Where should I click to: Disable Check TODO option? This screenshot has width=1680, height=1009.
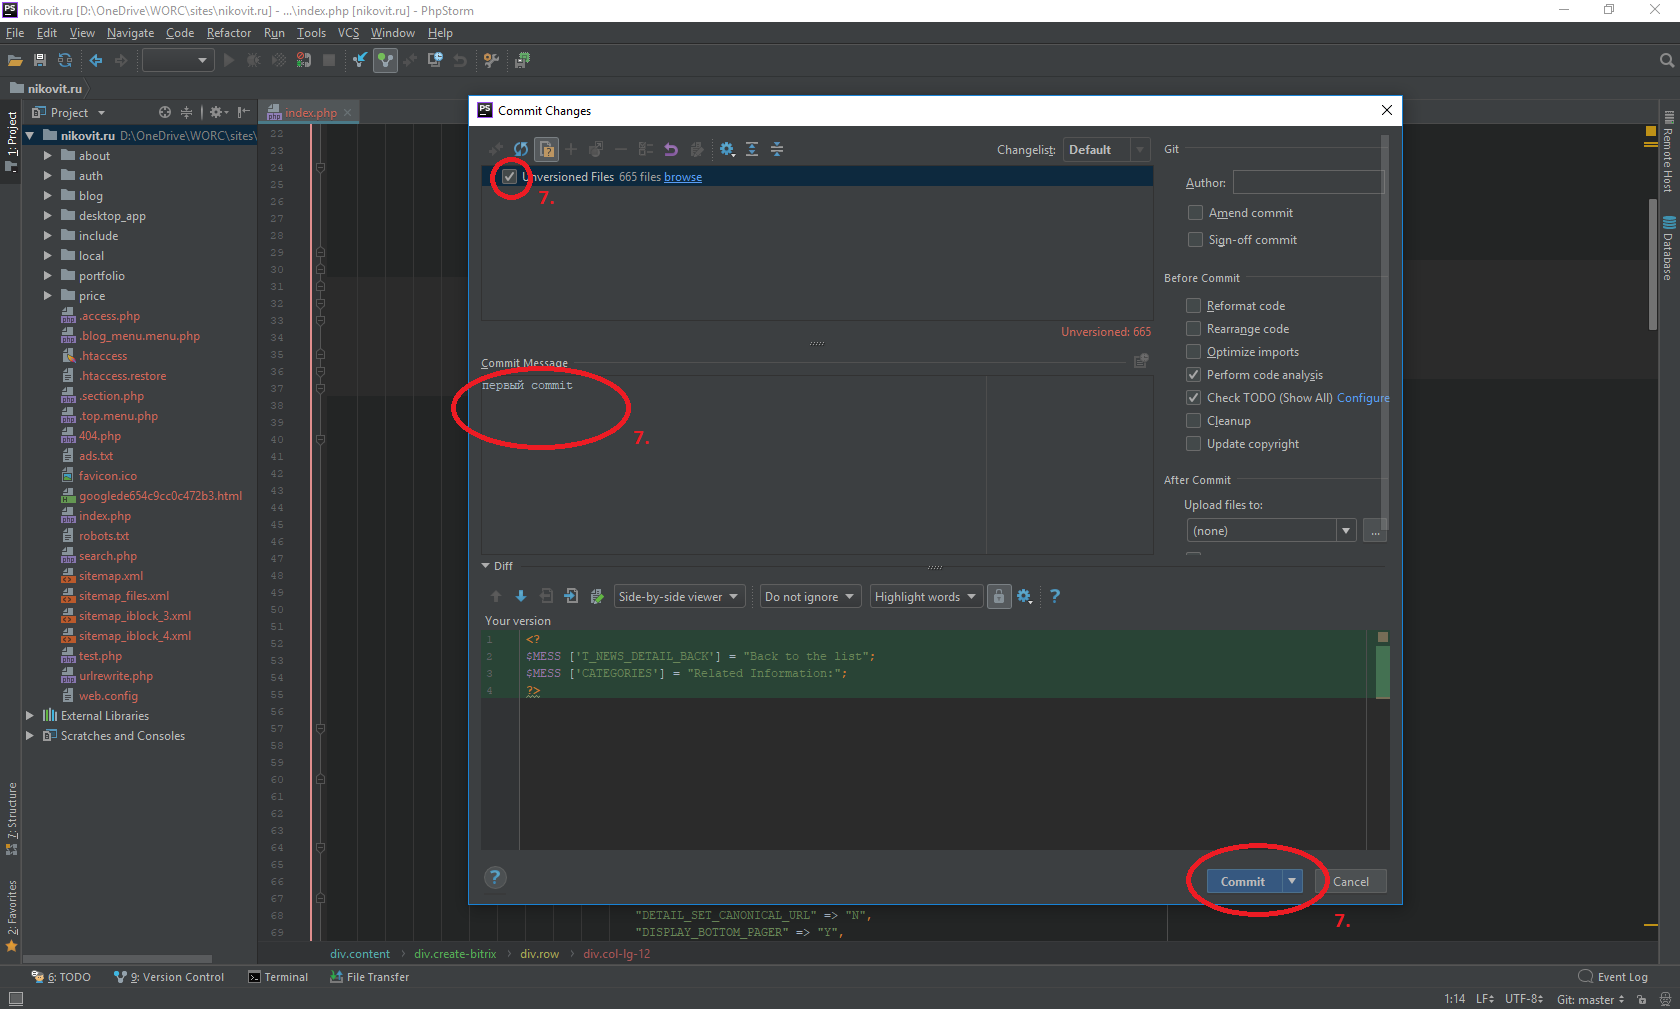pyautogui.click(x=1193, y=398)
